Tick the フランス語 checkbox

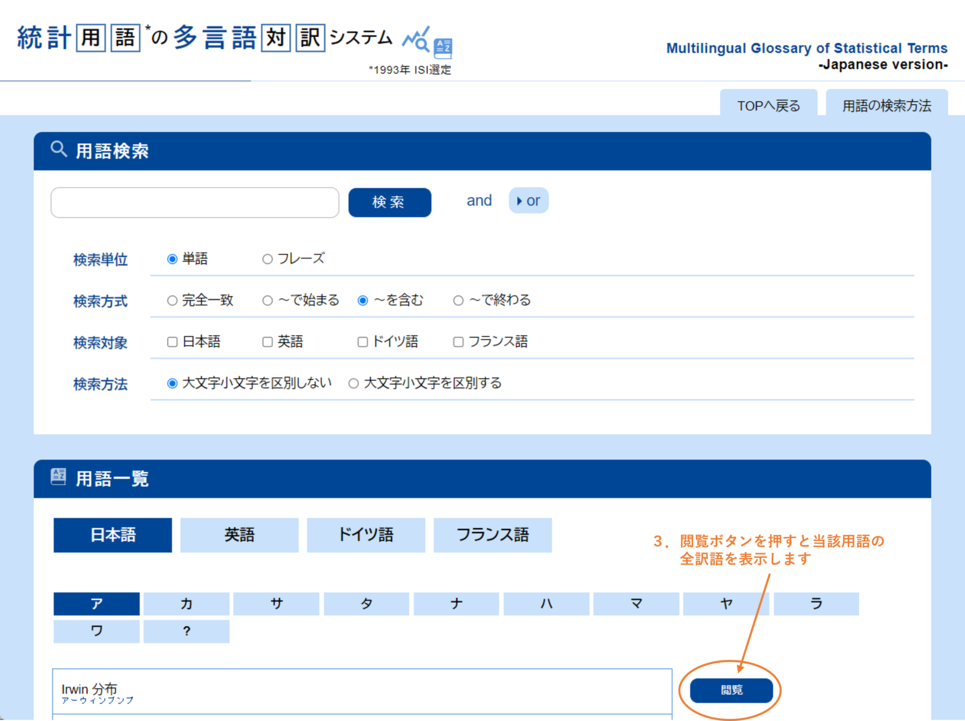pyautogui.click(x=458, y=342)
